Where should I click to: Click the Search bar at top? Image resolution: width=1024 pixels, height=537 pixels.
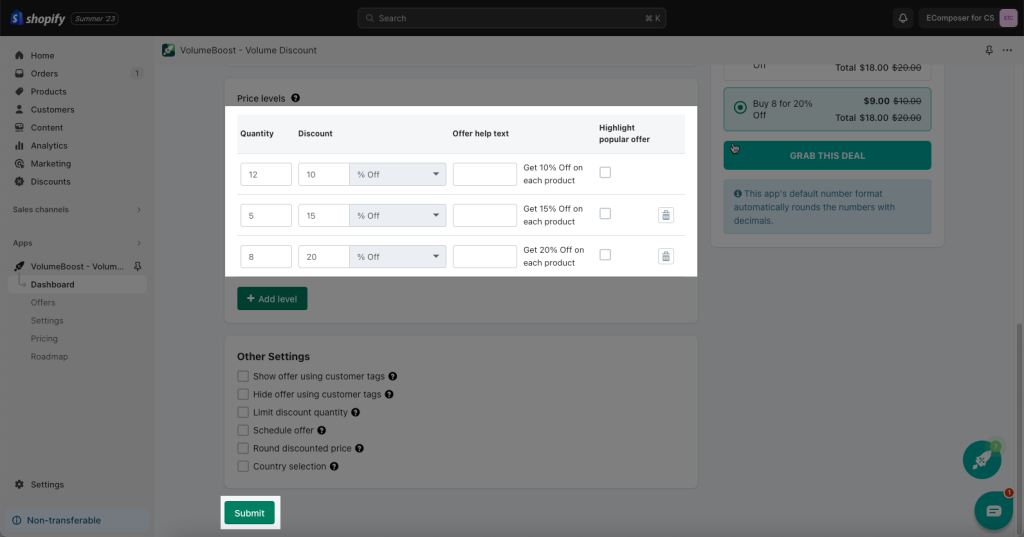pos(512,18)
